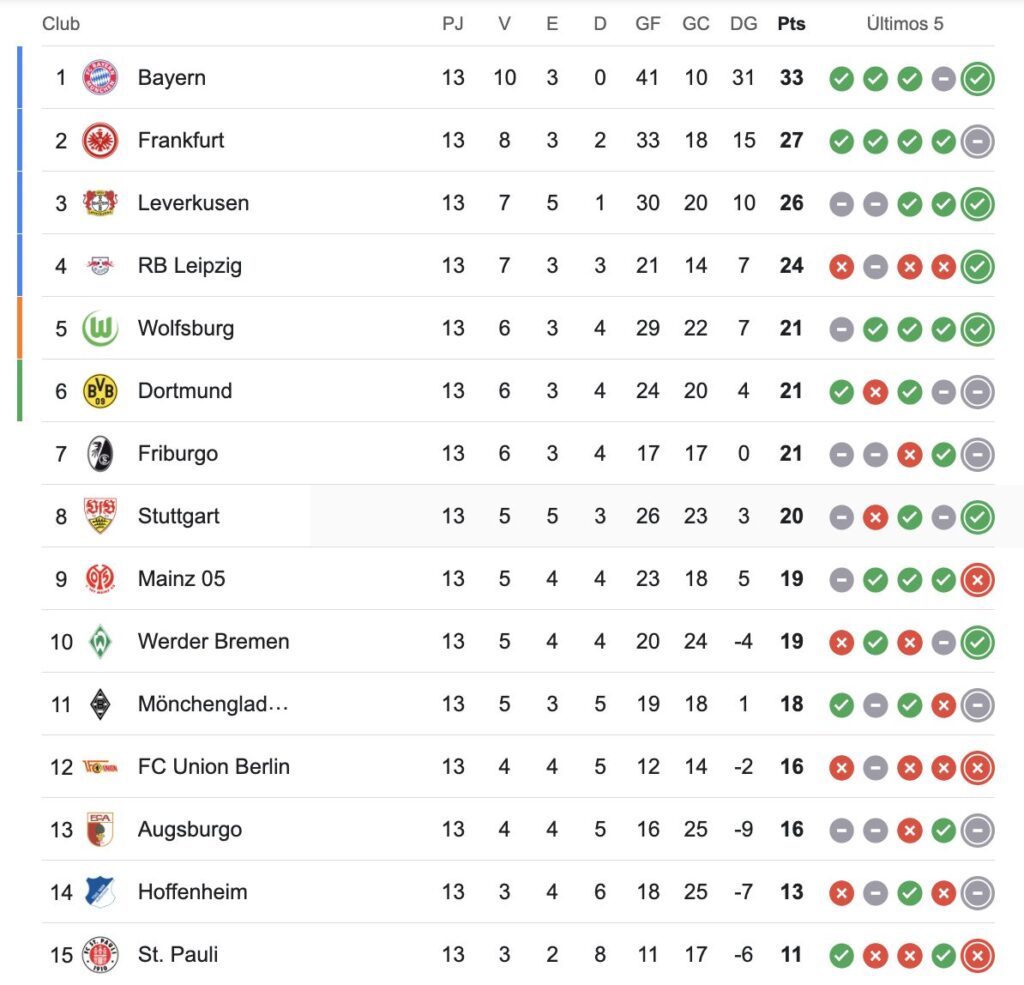Click the Werder Bremen diamond logo
1024x985 pixels.
(100, 641)
